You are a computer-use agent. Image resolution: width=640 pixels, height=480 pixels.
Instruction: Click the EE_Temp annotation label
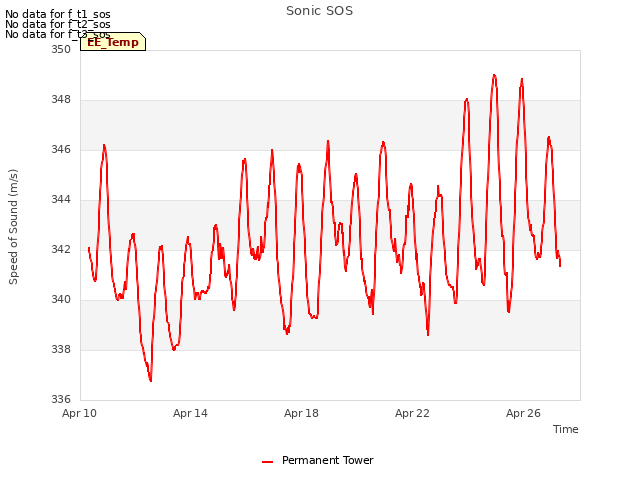[113, 42]
